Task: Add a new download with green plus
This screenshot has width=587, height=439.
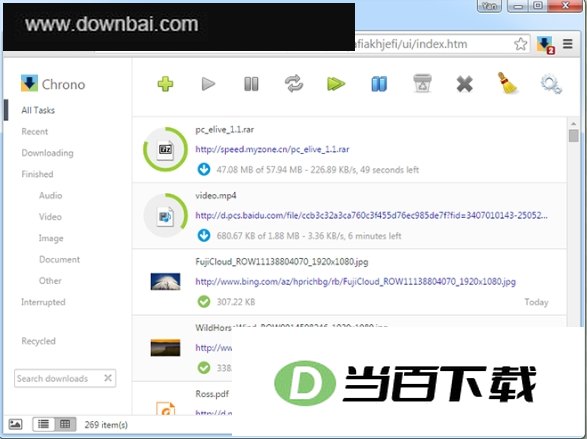Action: pos(165,84)
